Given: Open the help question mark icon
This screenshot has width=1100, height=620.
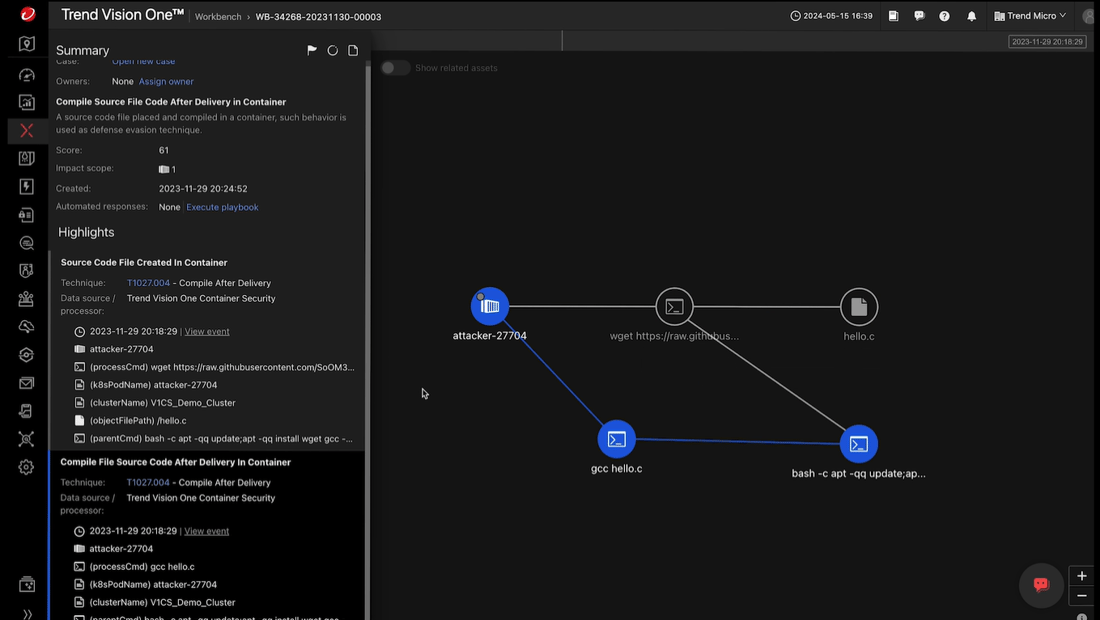Looking at the screenshot, I should 944,16.
